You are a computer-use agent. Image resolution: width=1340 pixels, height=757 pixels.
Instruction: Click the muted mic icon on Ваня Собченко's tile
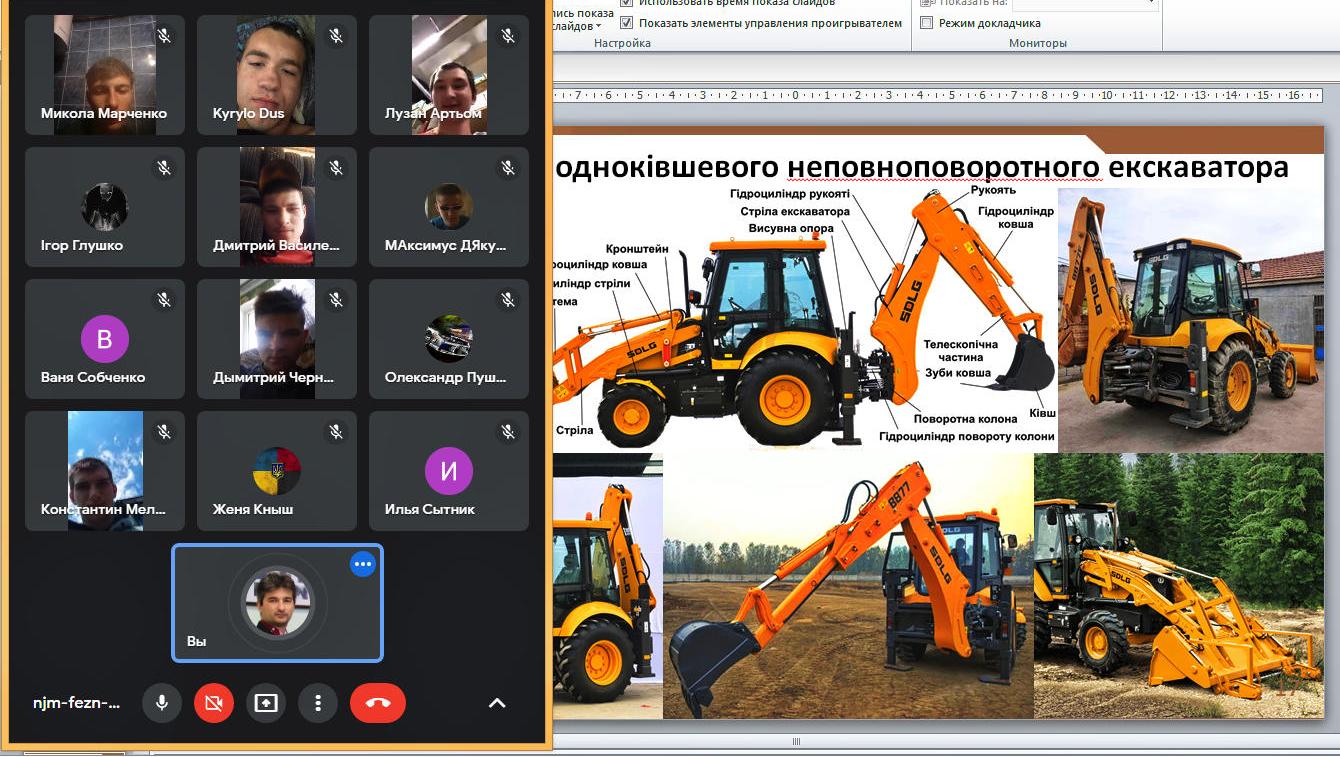pyautogui.click(x=164, y=300)
